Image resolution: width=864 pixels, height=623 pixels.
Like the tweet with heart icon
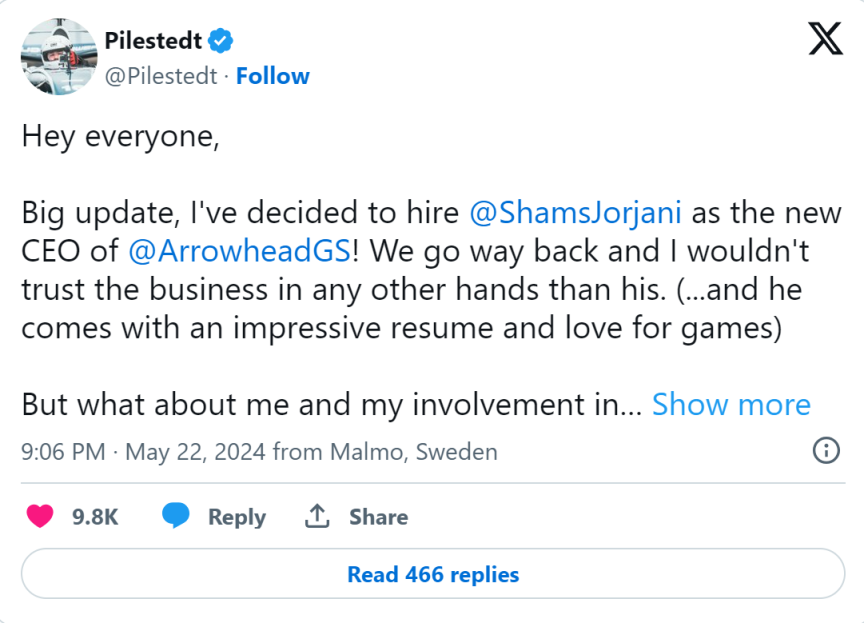pos(40,516)
